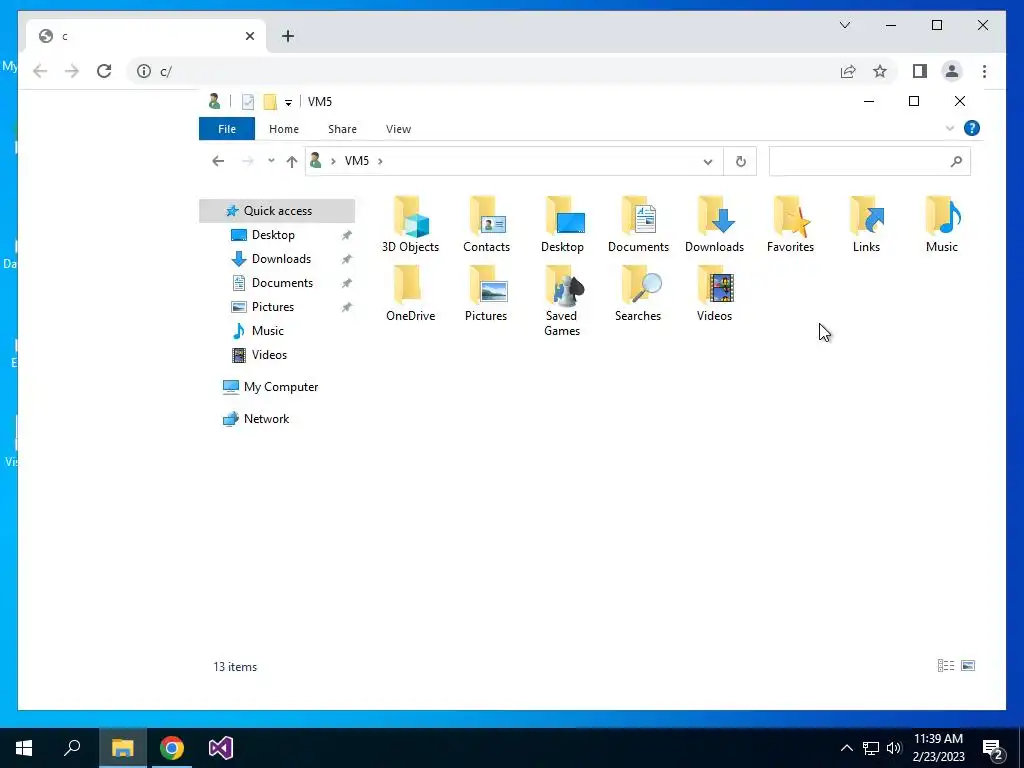Open the Videos folder in file pane
This screenshot has height=768, width=1024.
[x=714, y=293]
